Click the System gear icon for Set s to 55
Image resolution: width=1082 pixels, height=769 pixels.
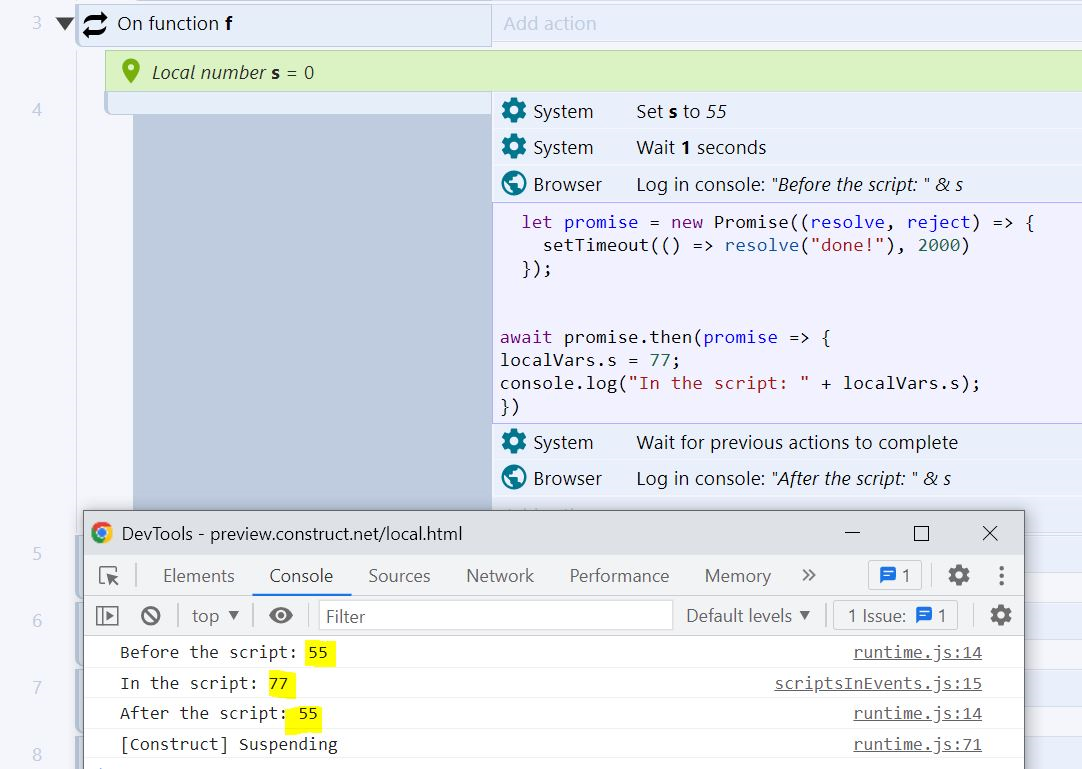coord(513,110)
